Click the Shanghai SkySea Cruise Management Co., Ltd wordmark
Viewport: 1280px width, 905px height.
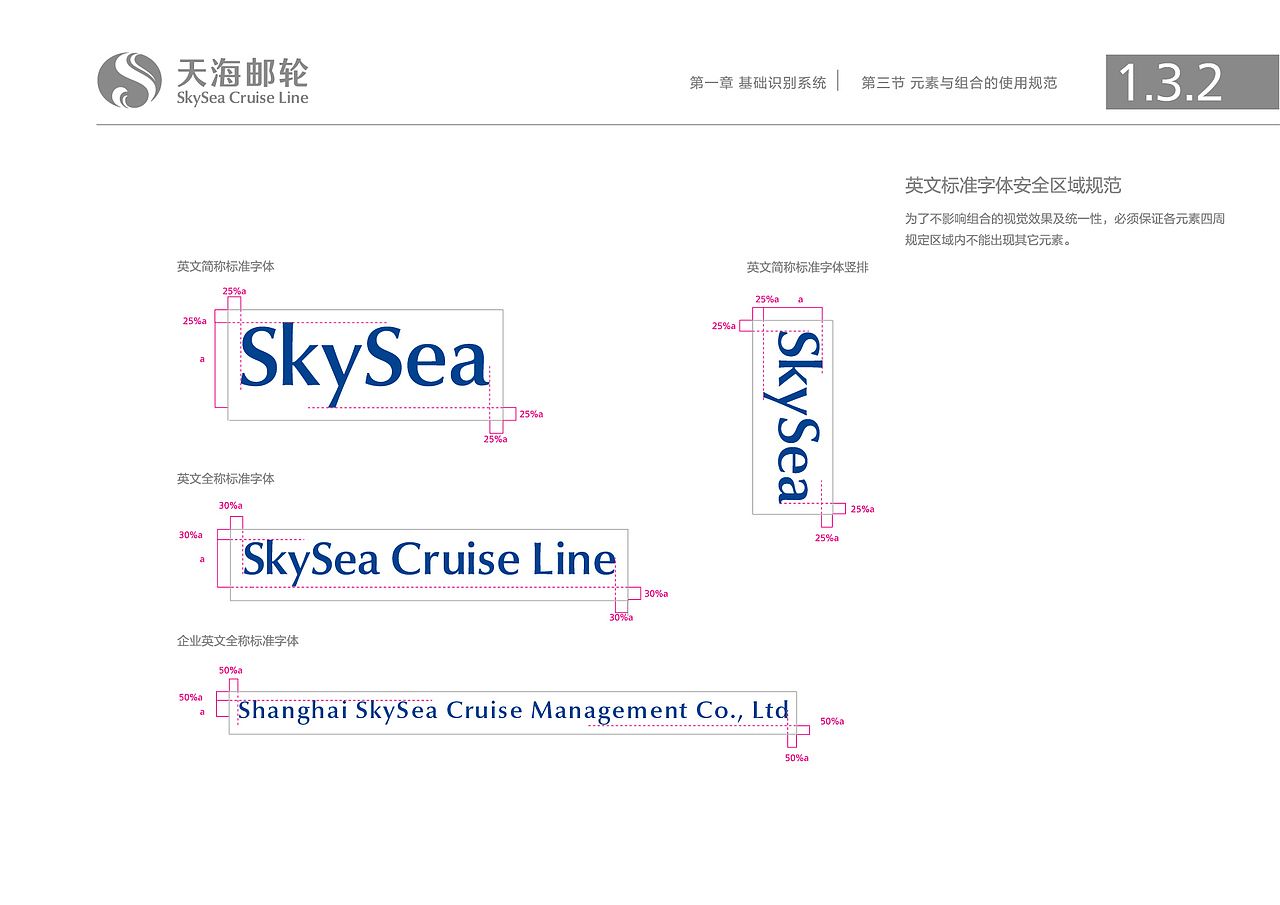(514, 712)
